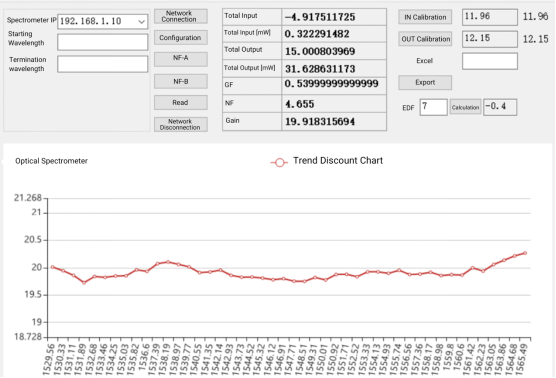556x378 pixels.
Task: Select the OUT Calibration value field 12.15
Action: tap(490, 39)
